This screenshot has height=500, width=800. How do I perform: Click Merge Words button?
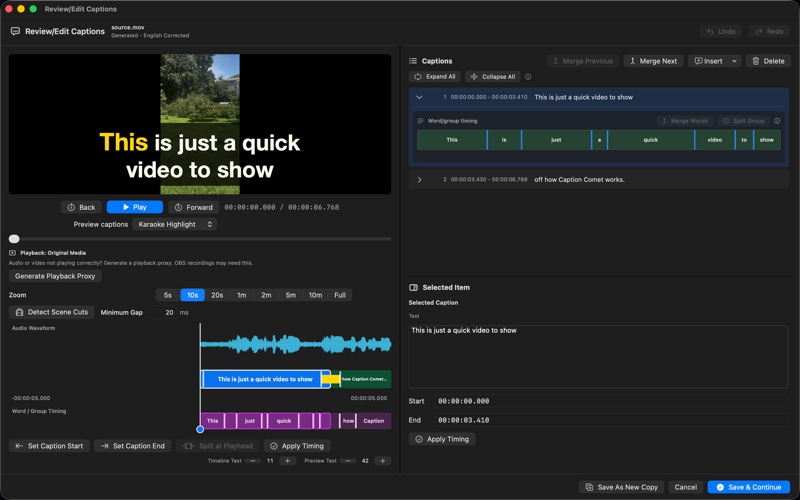[685, 121]
